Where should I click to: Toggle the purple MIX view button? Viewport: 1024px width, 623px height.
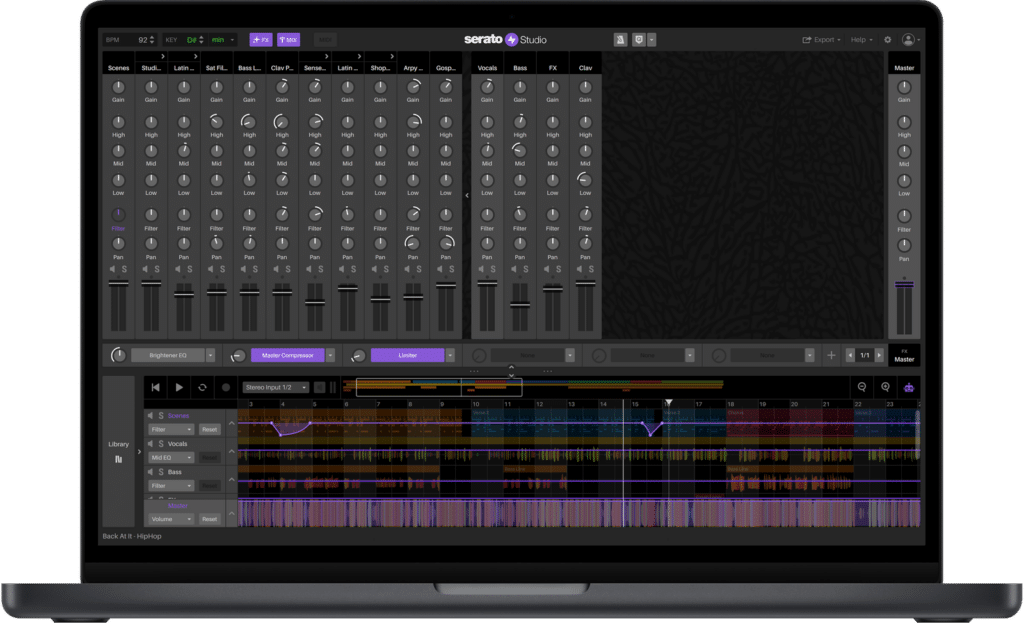pos(288,40)
